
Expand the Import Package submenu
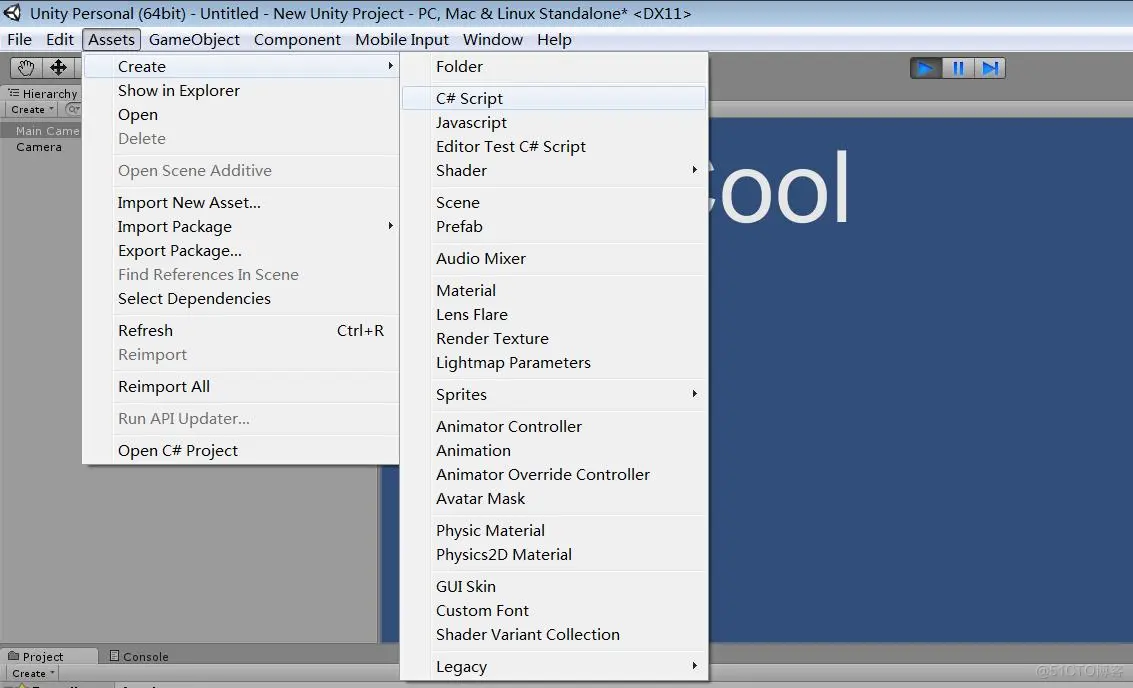(x=241, y=226)
